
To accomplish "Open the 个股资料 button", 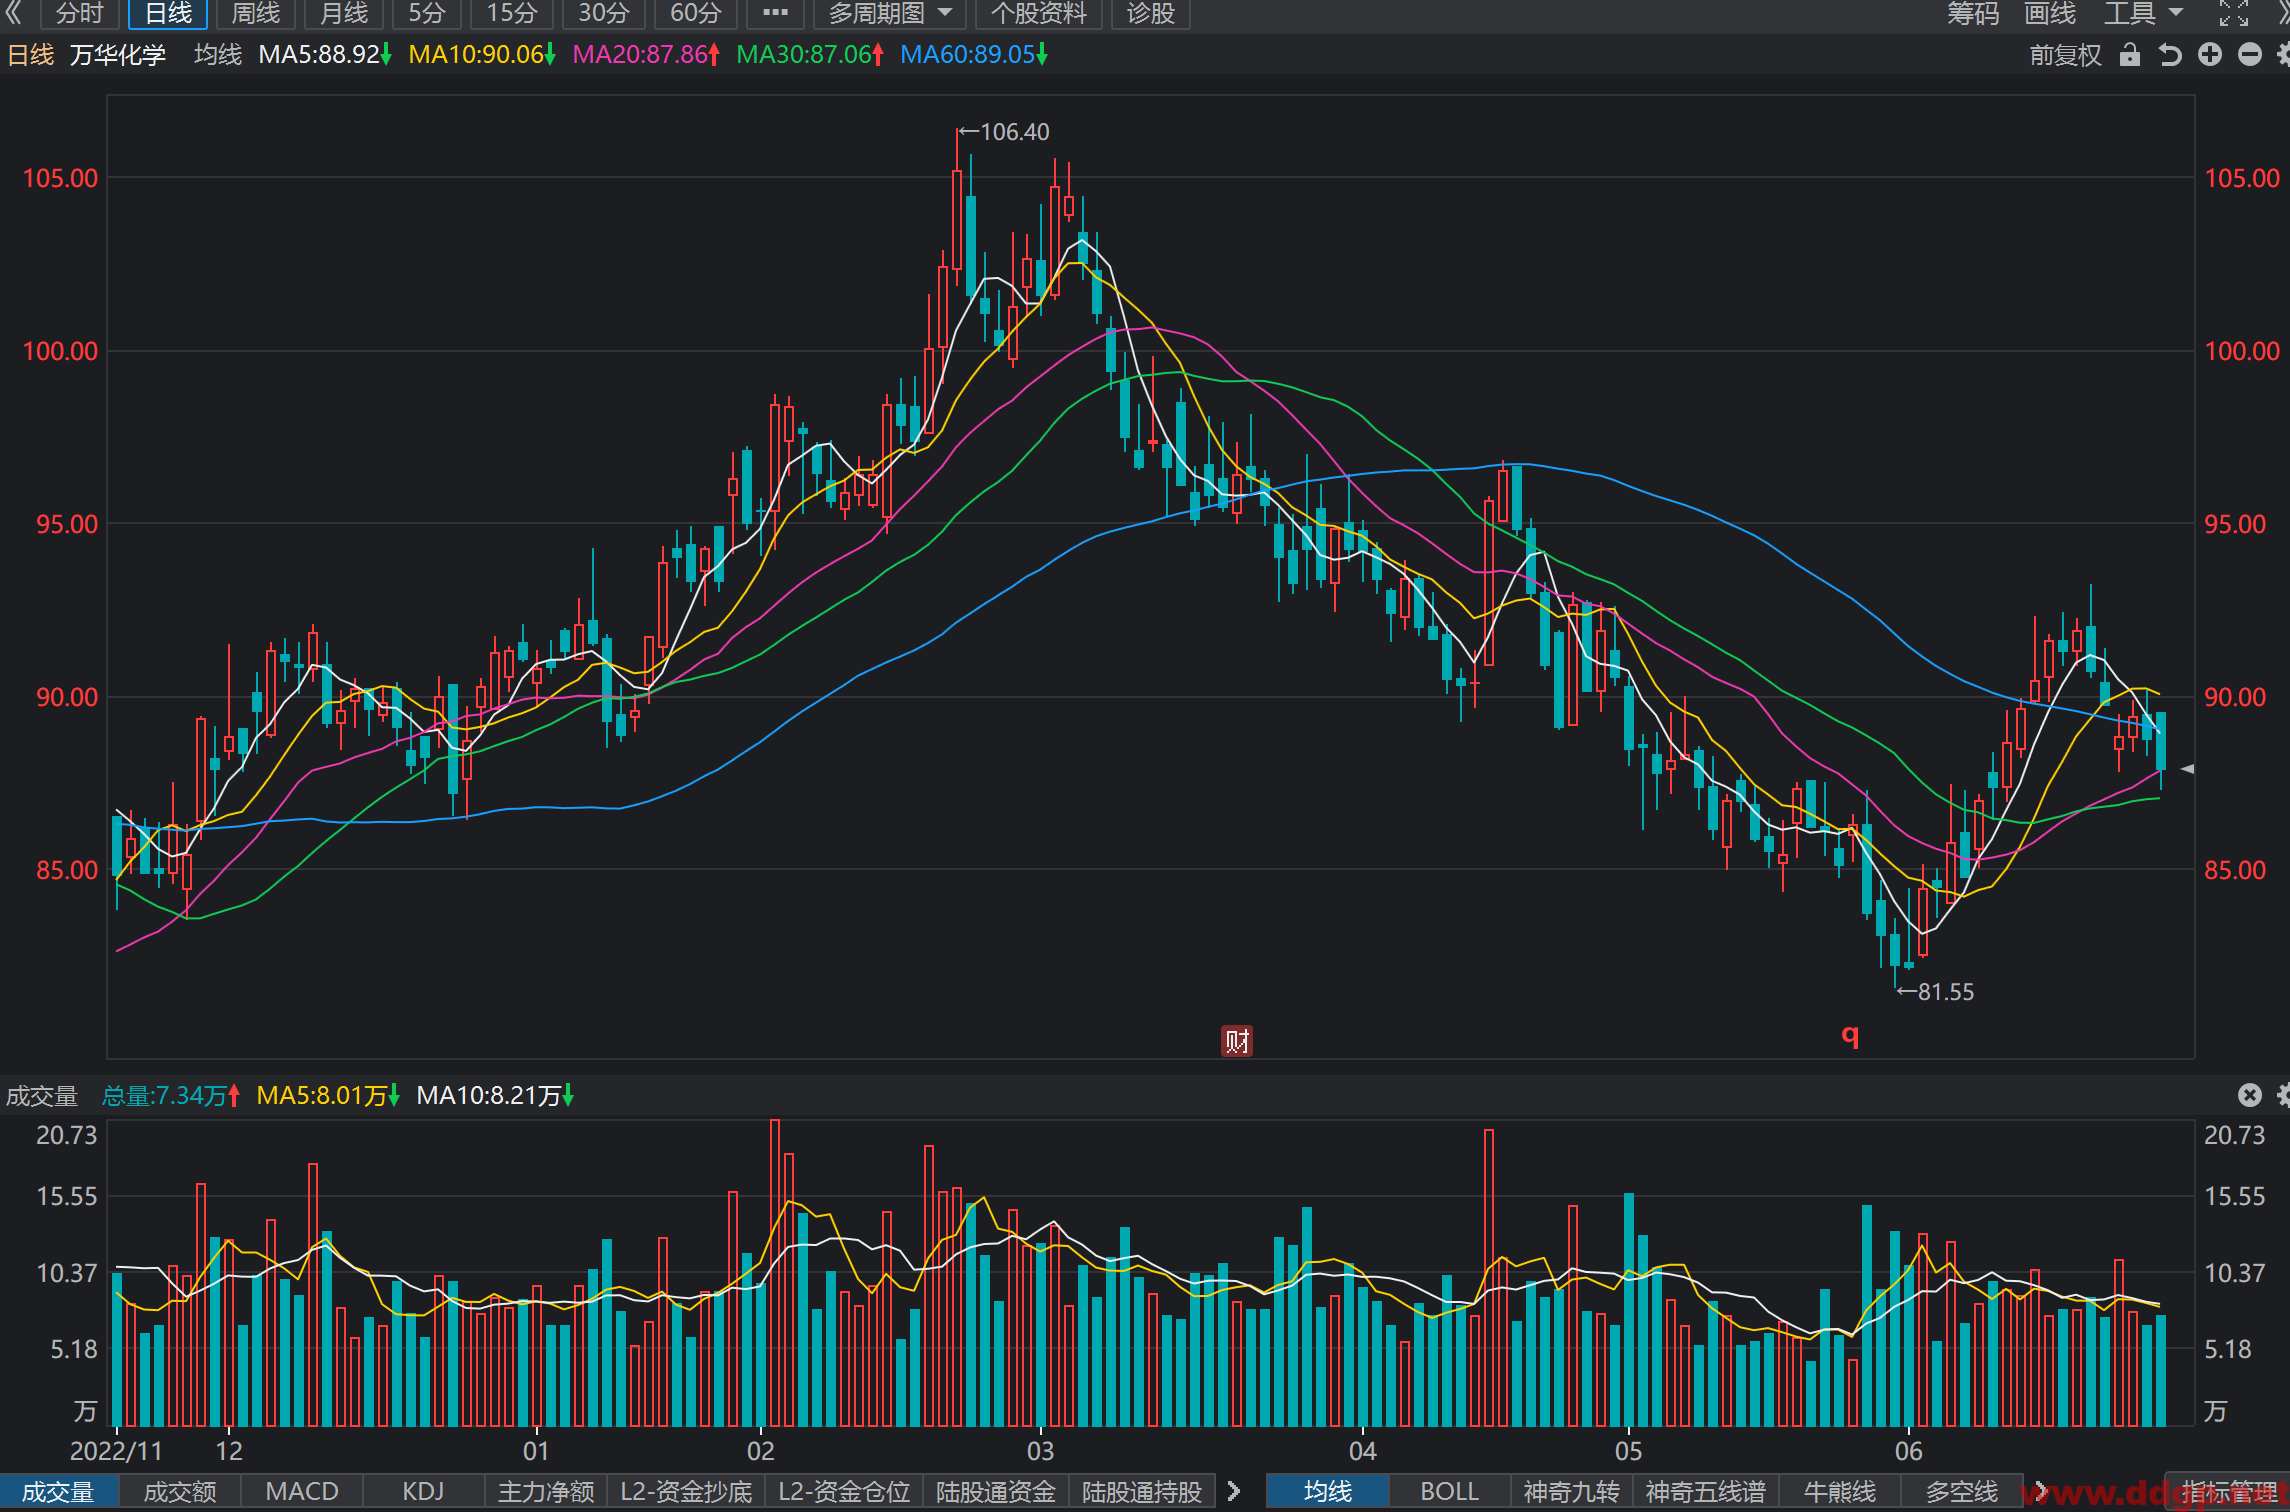I will 1038,14.
